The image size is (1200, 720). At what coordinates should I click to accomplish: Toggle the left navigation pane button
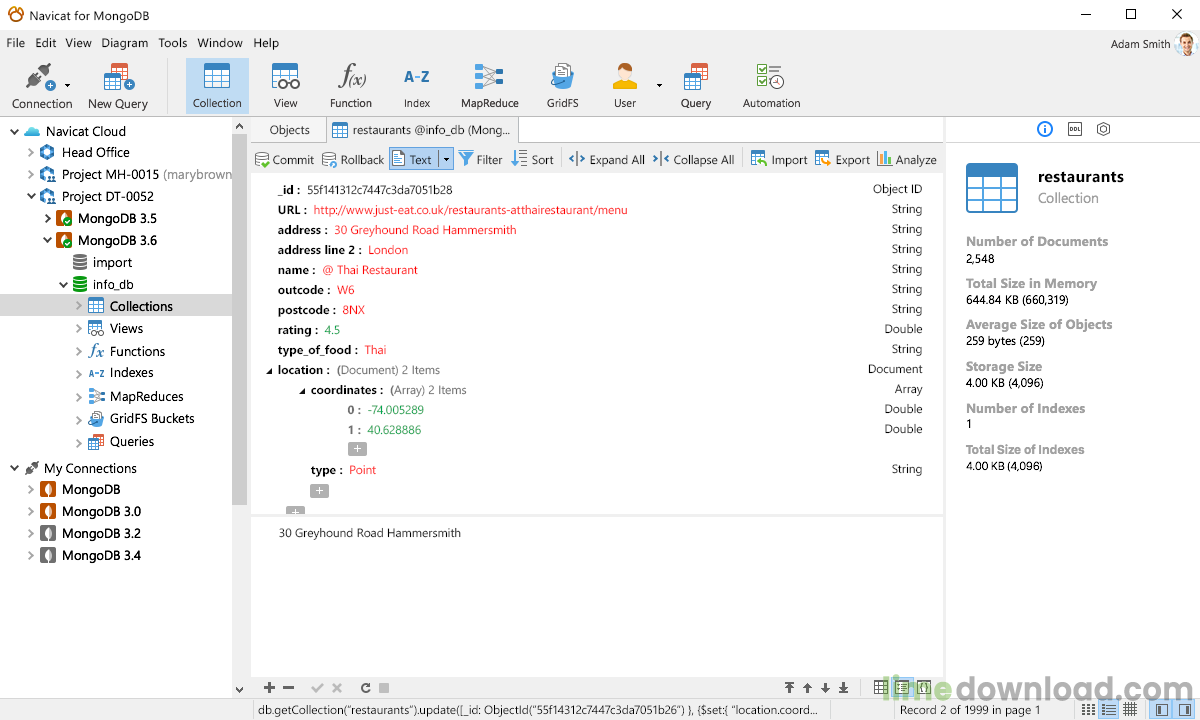1161,710
